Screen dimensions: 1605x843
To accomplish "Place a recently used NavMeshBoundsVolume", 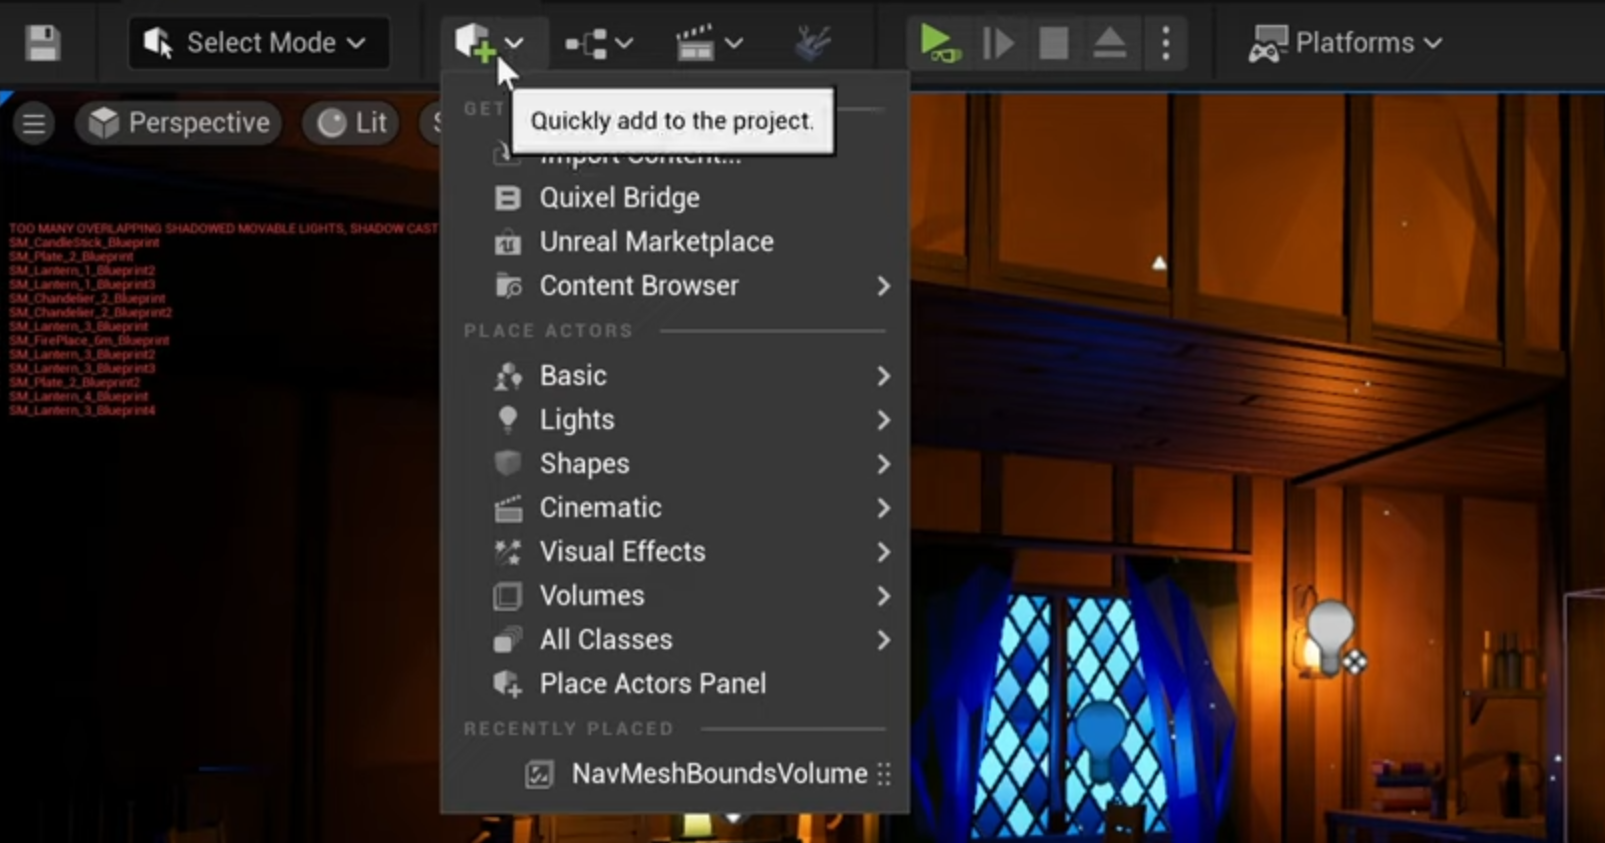I will pyautogui.click(x=675, y=774).
